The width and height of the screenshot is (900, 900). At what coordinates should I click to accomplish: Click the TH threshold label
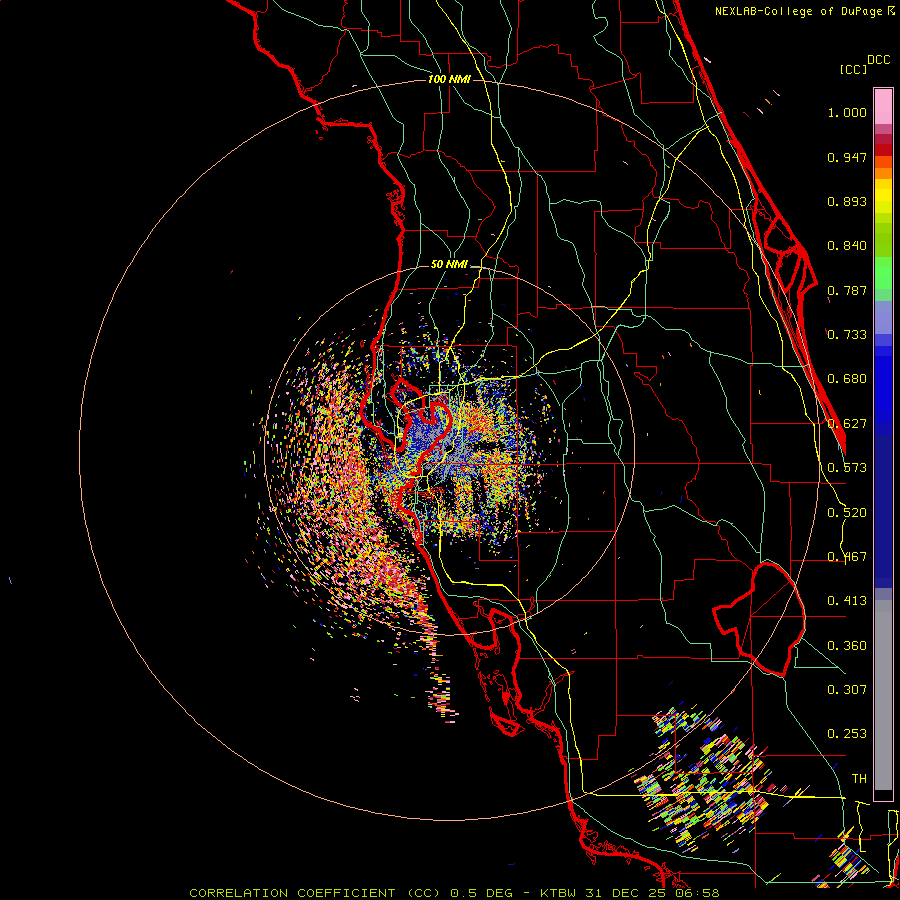pyautogui.click(x=859, y=779)
